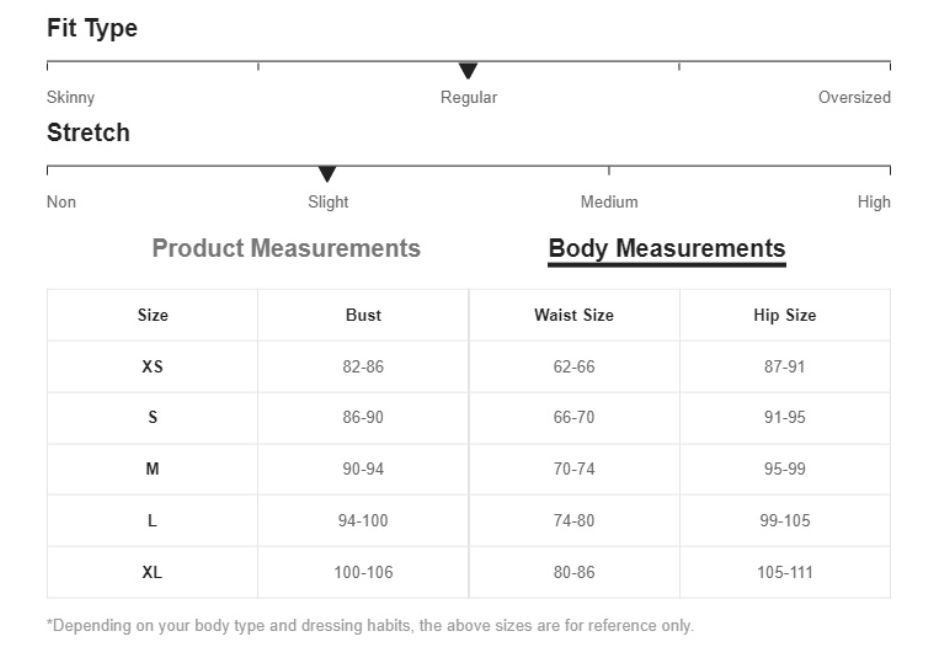Screen dimensions: 944x658
Task: Click the Medium stretch label
Action: coord(609,202)
